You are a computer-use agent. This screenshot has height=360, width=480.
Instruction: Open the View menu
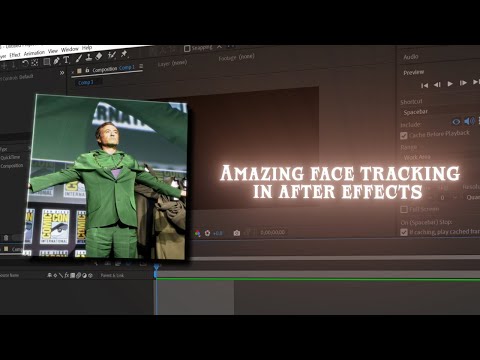click(53, 51)
